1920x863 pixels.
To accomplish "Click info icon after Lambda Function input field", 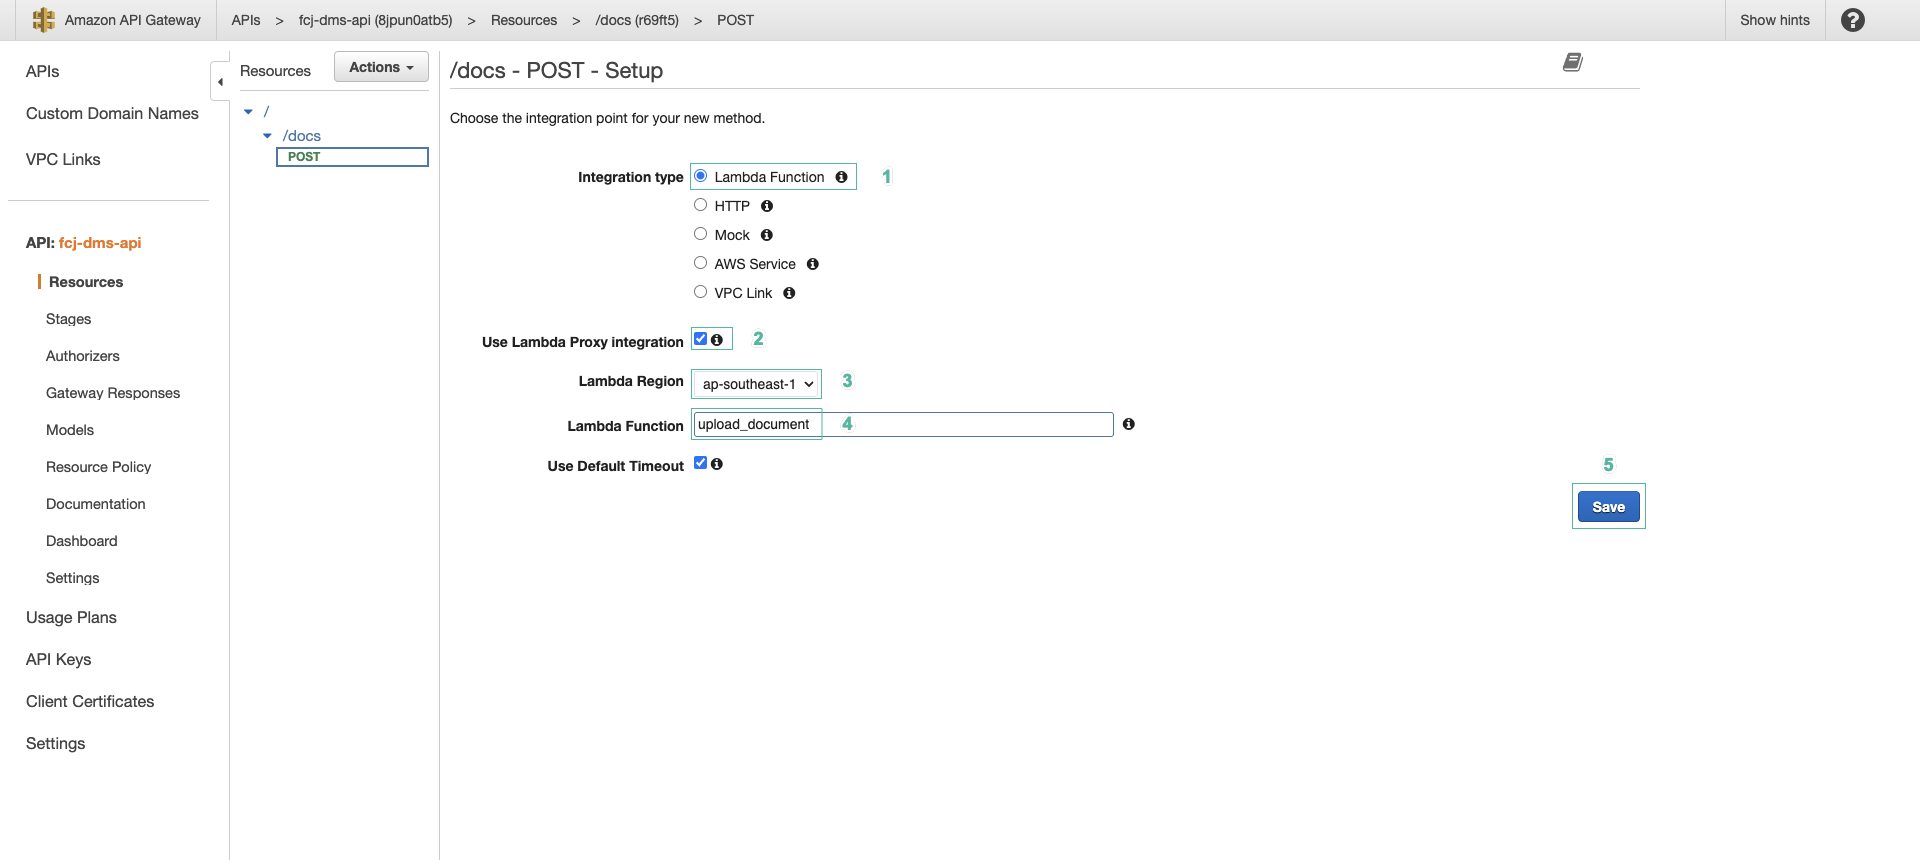I will point(1129,424).
